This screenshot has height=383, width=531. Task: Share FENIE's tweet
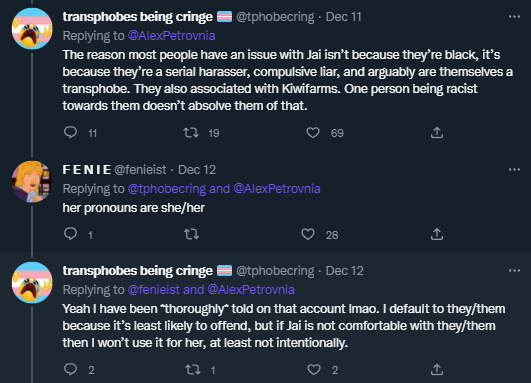tap(437, 234)
